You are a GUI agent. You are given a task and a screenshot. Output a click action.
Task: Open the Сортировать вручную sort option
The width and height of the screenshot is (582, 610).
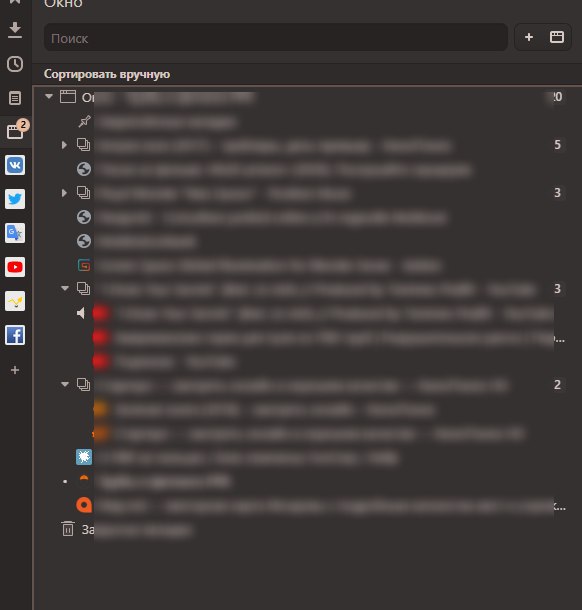click(x=107, y=74)
